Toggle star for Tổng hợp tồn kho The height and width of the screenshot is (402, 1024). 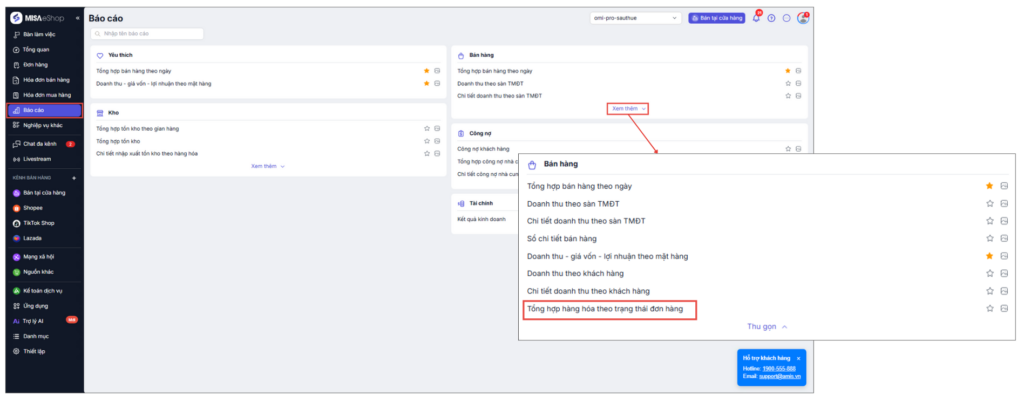pyautogui.click(x=427, y=141)
